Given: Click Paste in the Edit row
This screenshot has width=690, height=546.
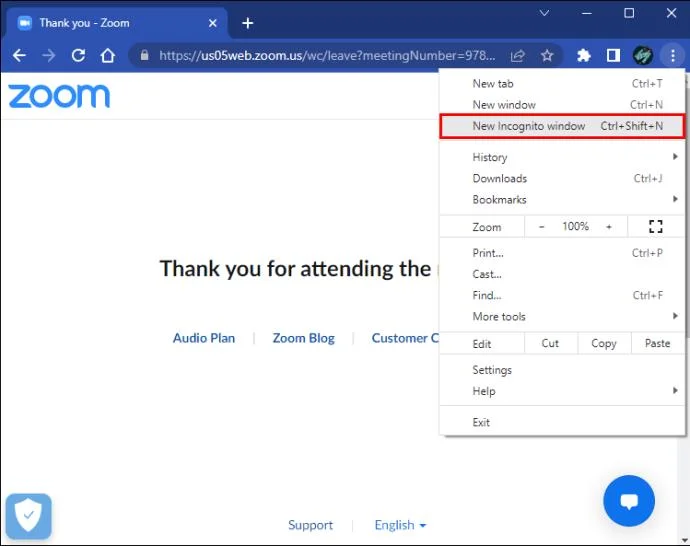Looking at the screenshot, I should click(657, 343).
